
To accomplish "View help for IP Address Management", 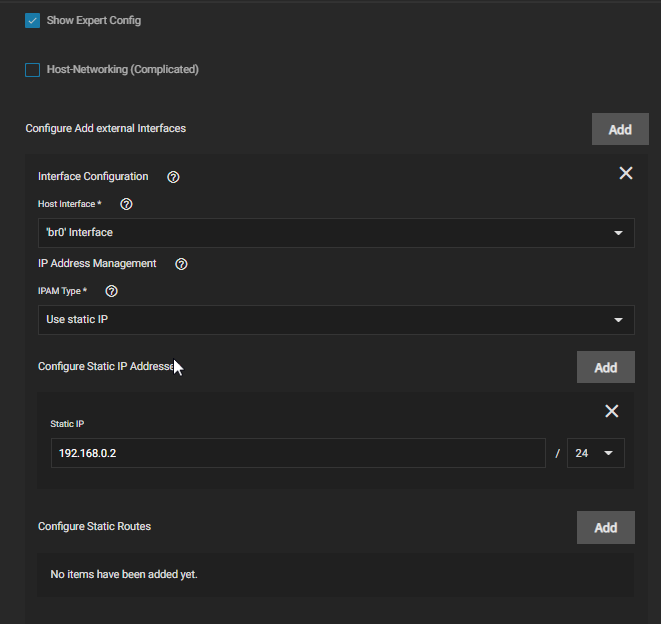I will click(181, 265).
